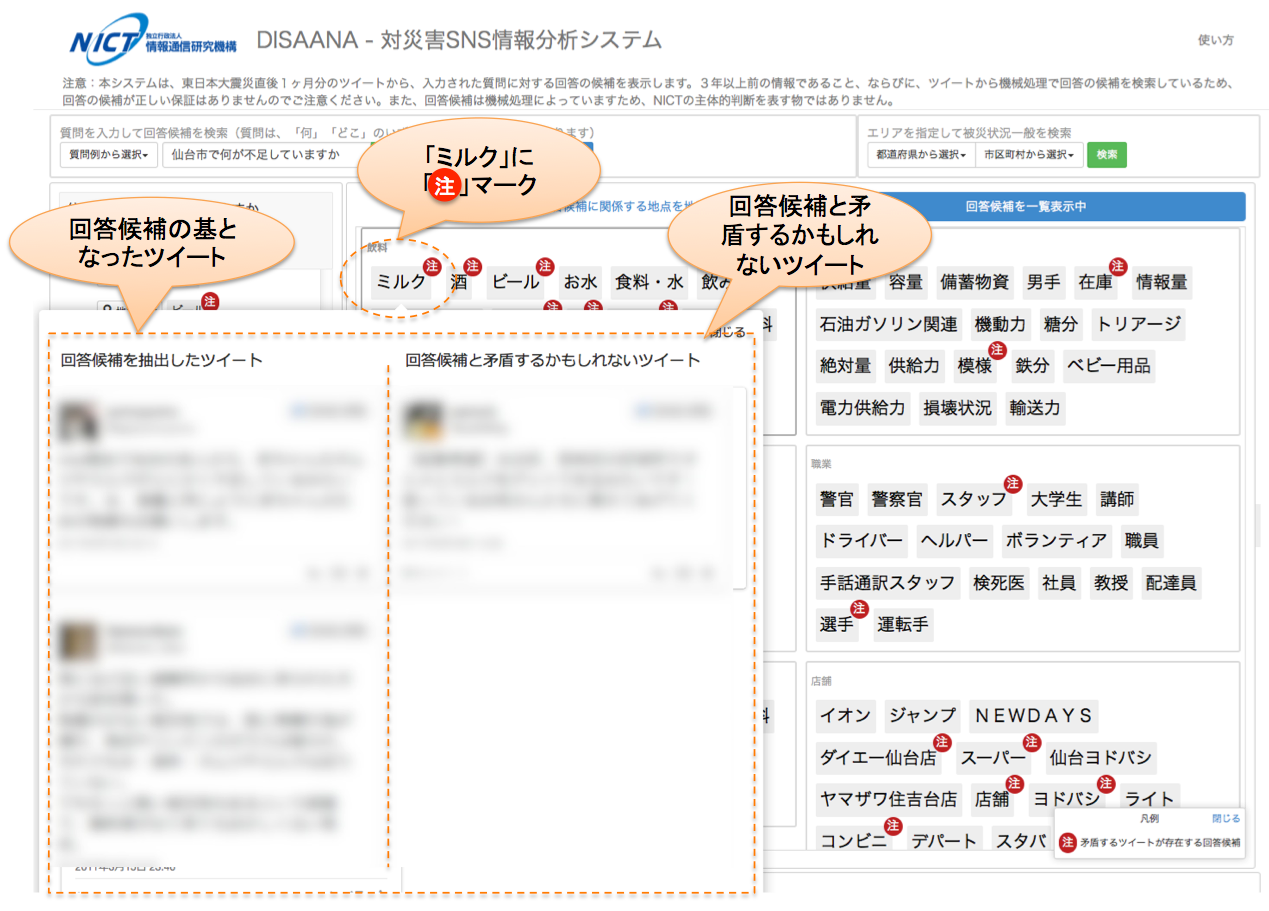Click the NICT logo
This screenshot has height=911, width=1269.
153,39
